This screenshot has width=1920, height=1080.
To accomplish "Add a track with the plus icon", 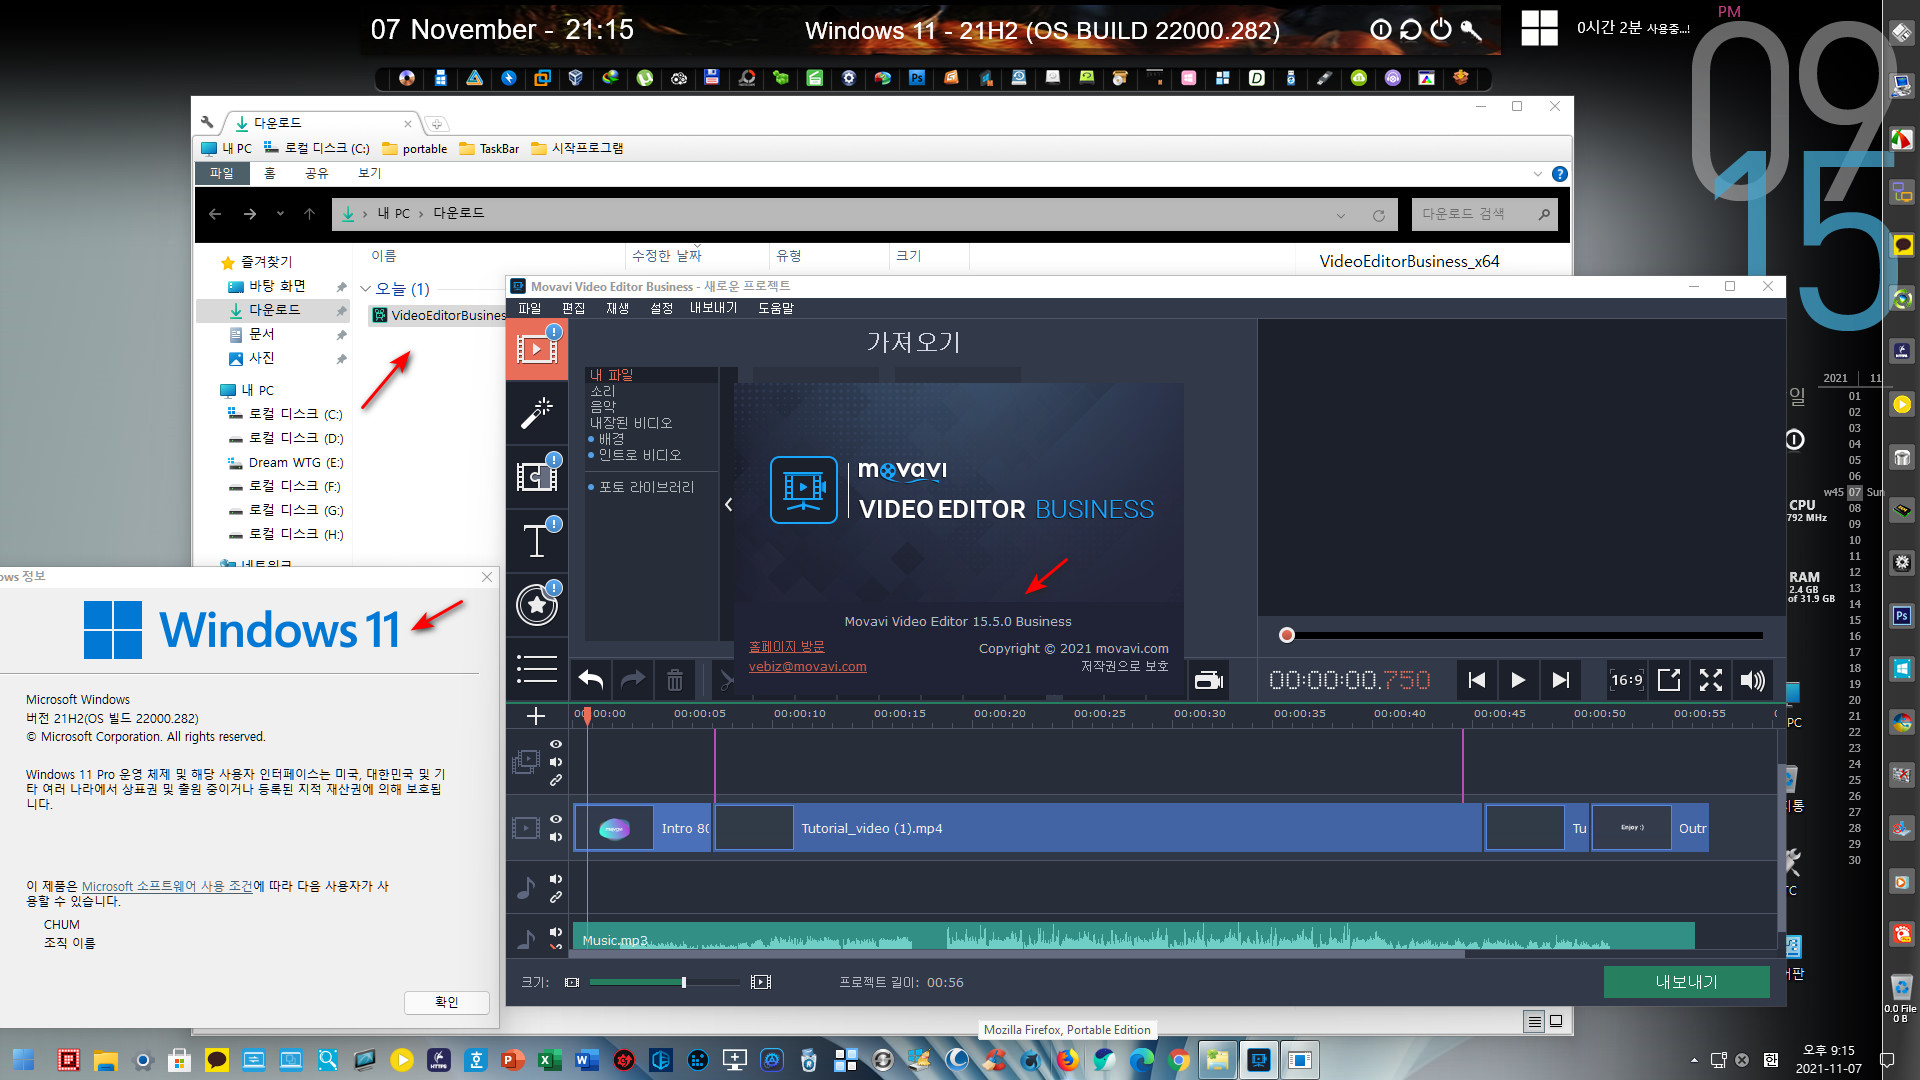I will 536,716.
